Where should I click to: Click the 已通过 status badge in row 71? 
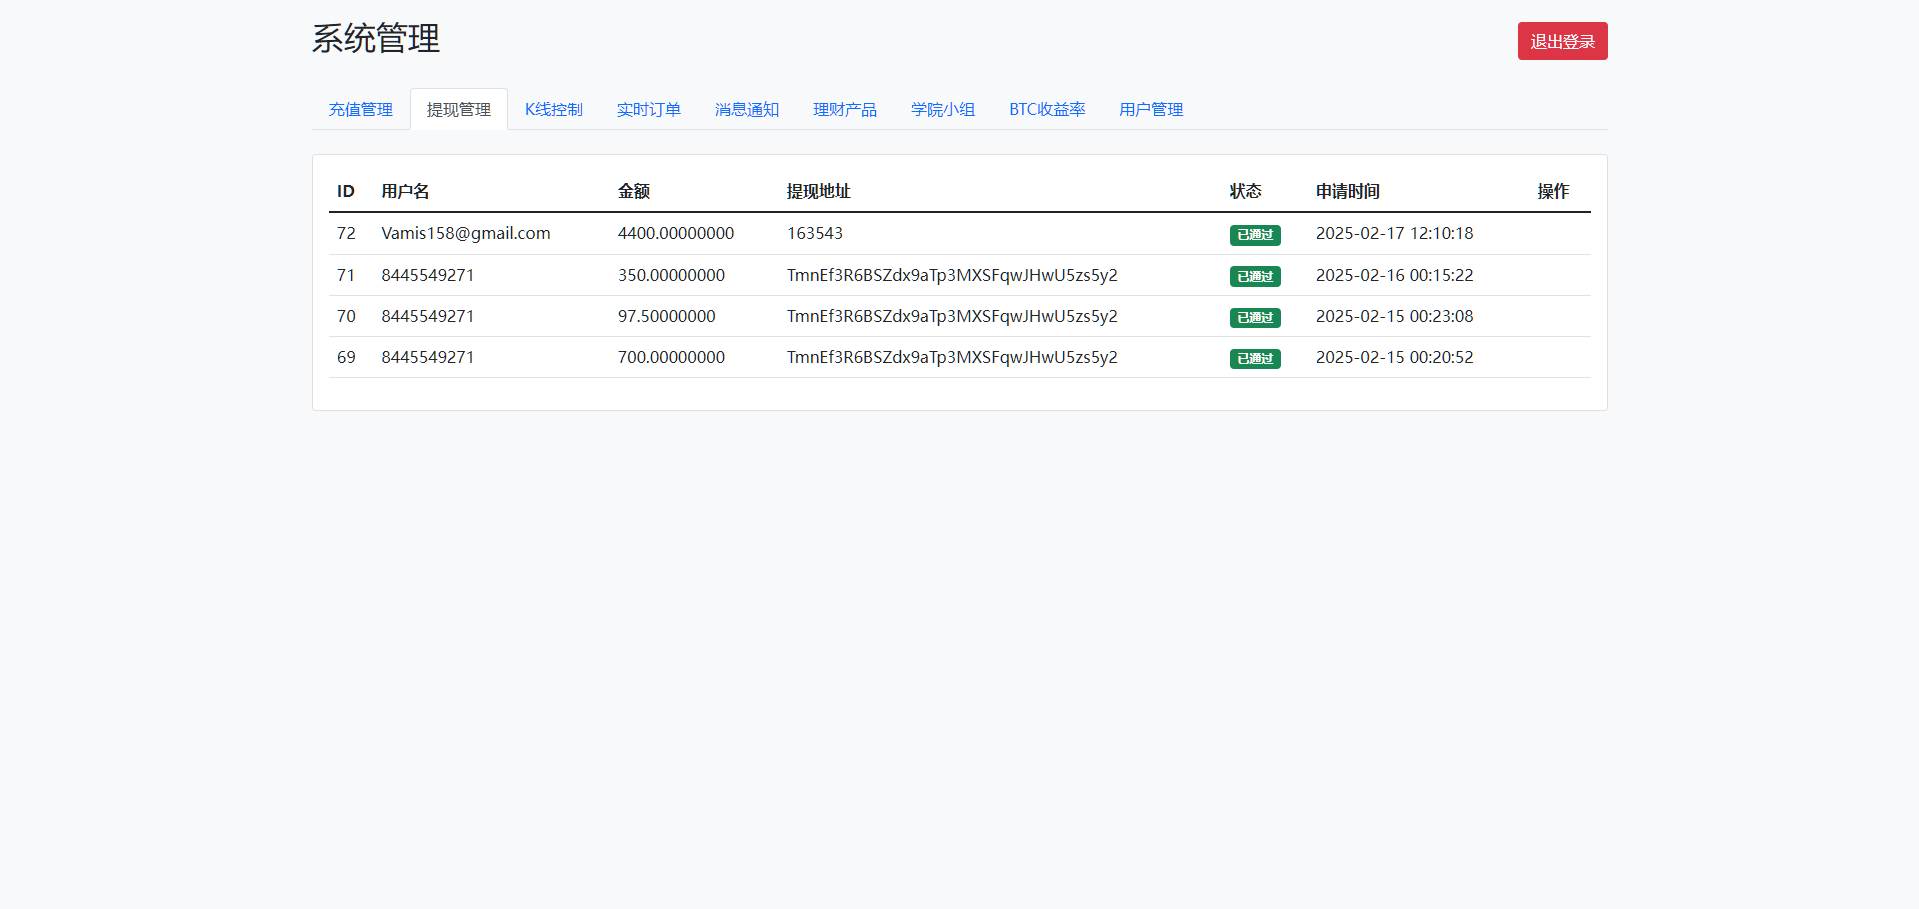coord(1254,276)
